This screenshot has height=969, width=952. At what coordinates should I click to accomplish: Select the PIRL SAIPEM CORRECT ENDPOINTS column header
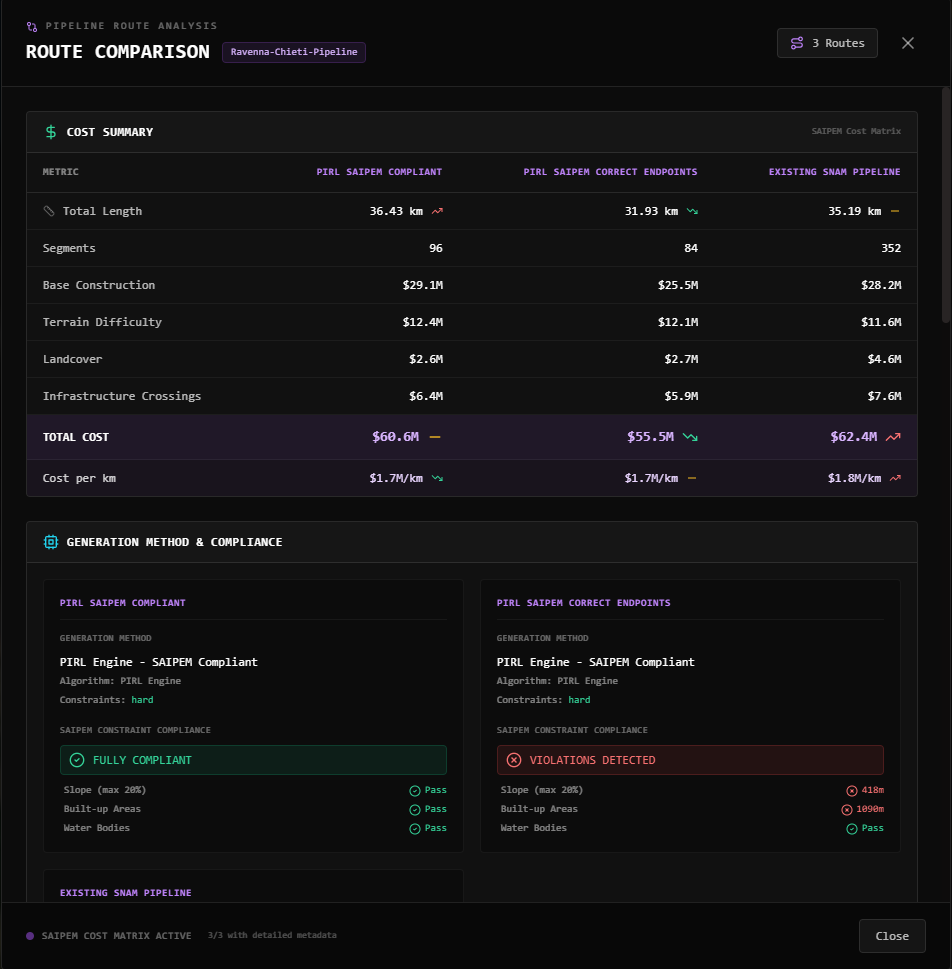610,172
